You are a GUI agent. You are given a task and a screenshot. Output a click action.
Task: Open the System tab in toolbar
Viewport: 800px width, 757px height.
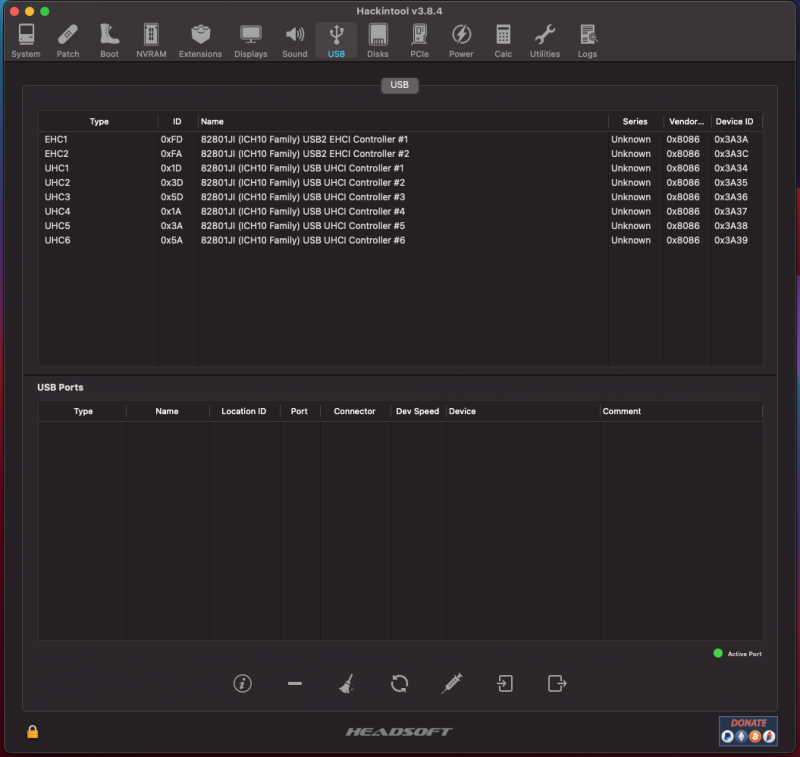26,41
